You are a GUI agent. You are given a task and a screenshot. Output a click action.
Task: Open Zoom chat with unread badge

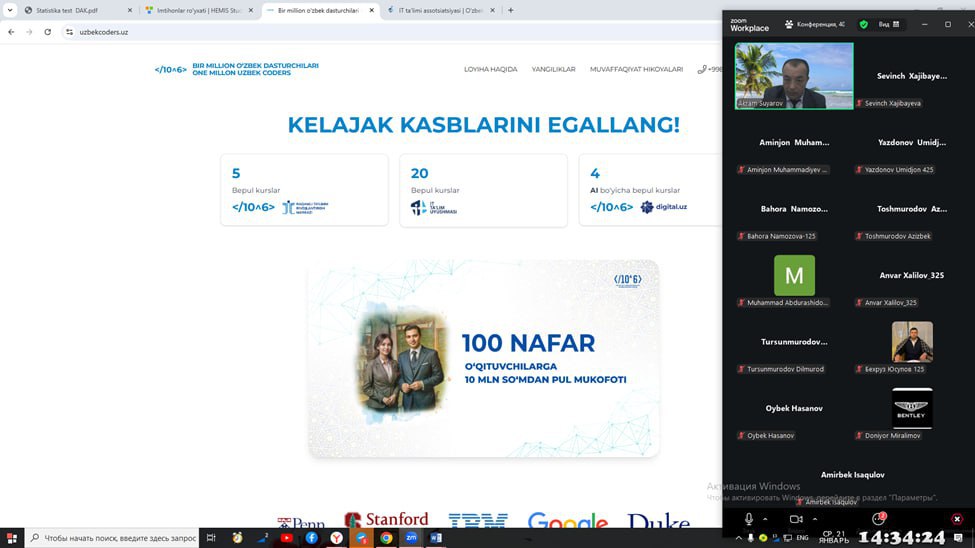[x=878, y=519]
